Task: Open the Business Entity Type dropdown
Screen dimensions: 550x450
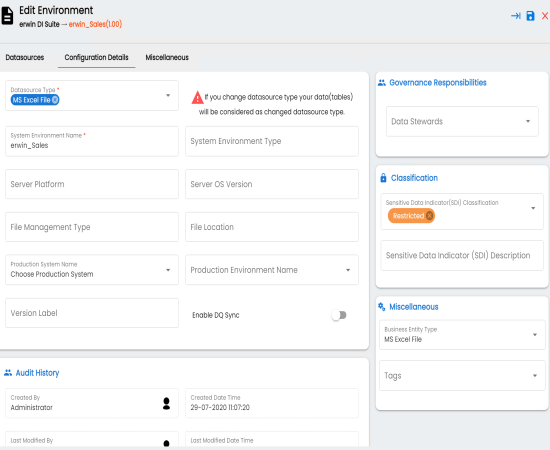Action: coord(535,335)
